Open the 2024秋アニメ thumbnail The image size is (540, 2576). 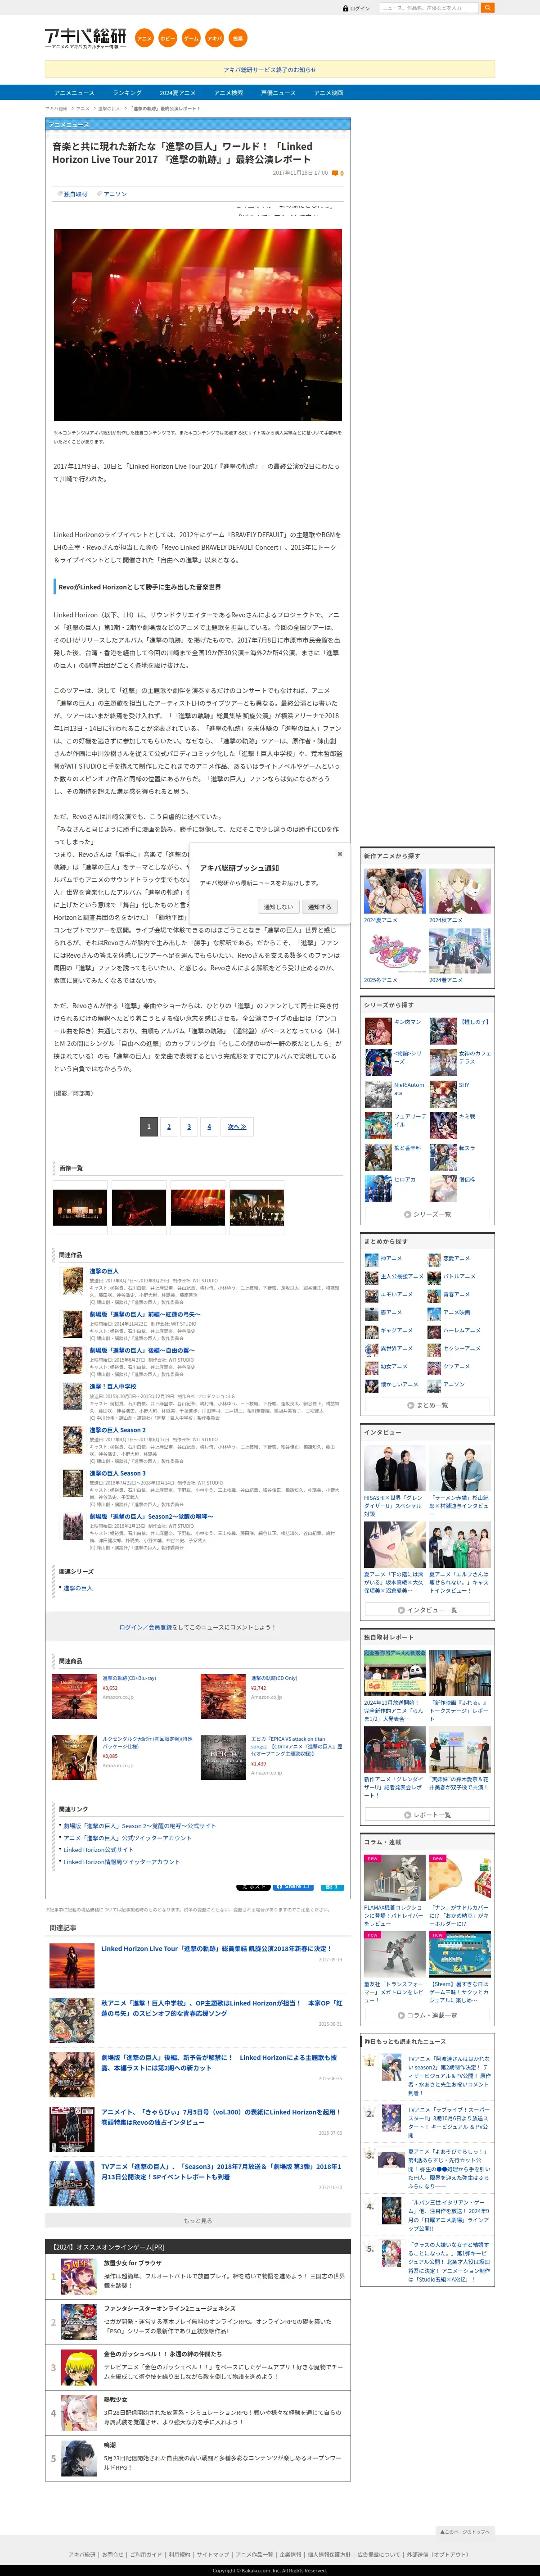click(460, 890)
